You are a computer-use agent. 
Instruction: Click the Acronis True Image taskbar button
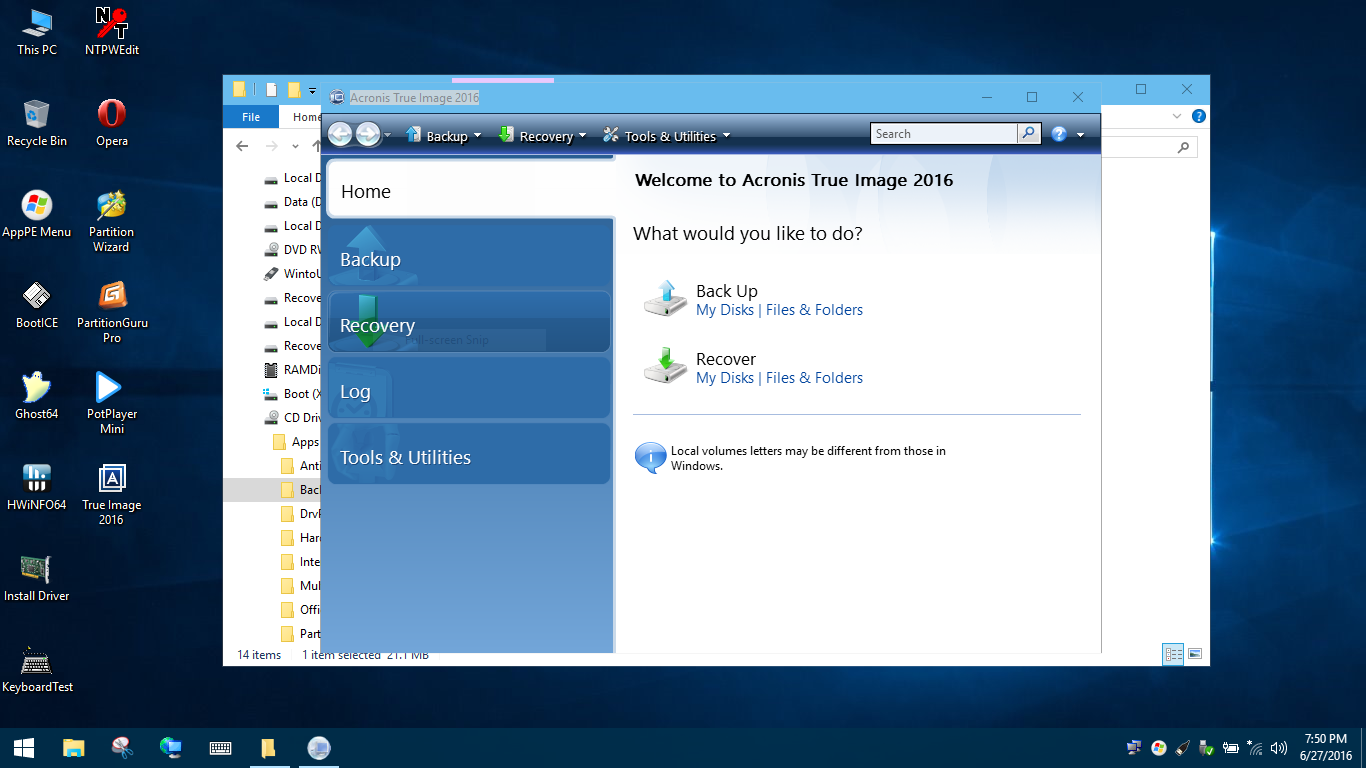pos(318,748)
